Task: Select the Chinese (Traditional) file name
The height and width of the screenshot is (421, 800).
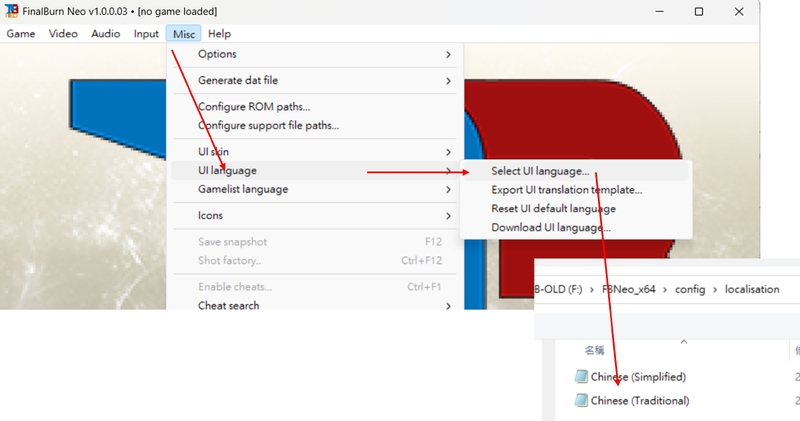Action: (x=640, y=401)
